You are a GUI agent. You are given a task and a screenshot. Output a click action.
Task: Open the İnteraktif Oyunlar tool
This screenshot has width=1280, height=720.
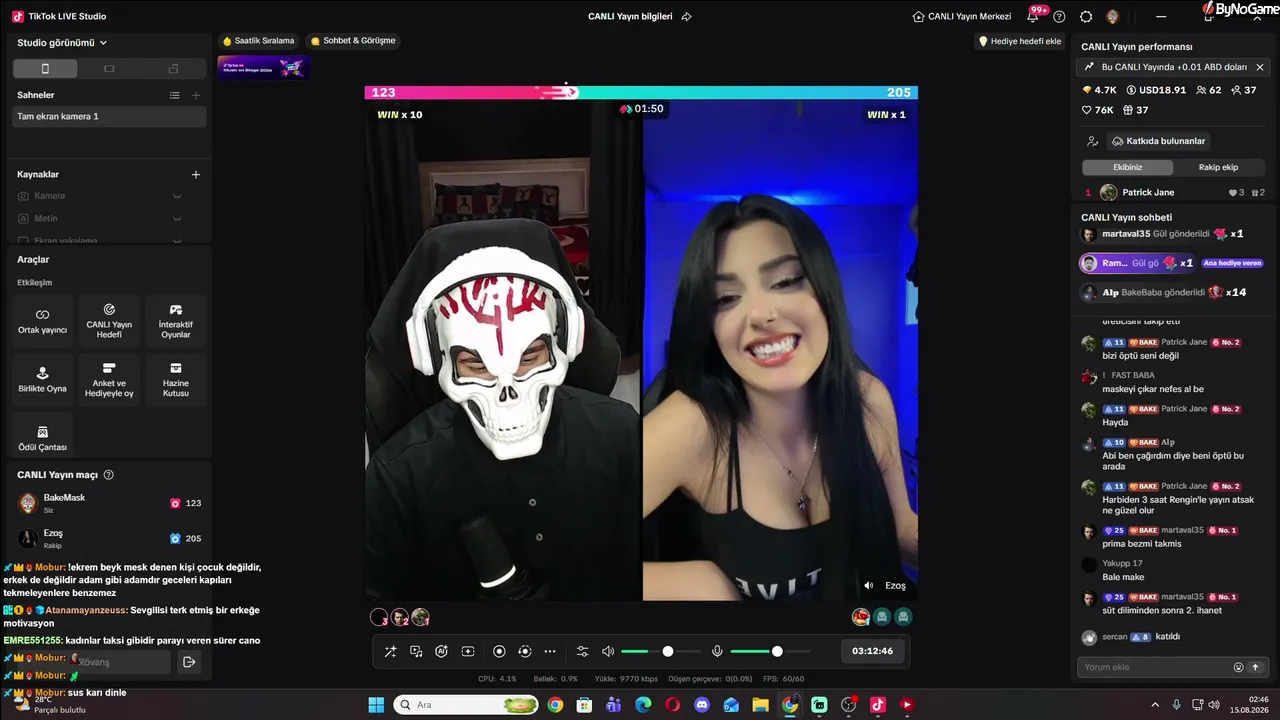[176, 321]
